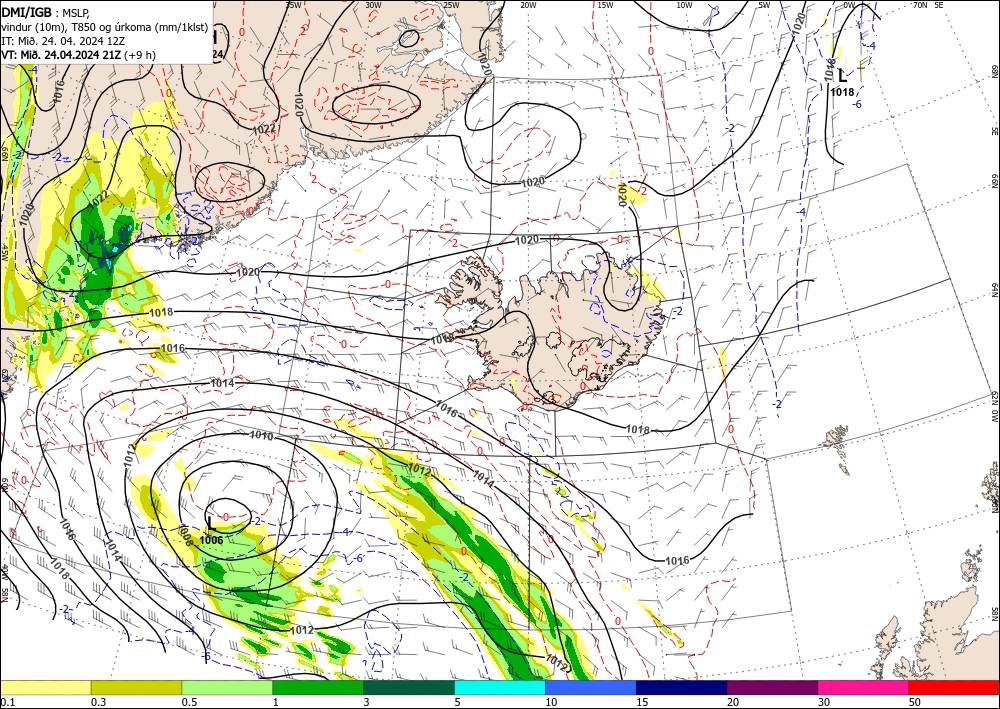Click the purple 20 mm legend swatch

pyautogui.click(x=772, y=687)
